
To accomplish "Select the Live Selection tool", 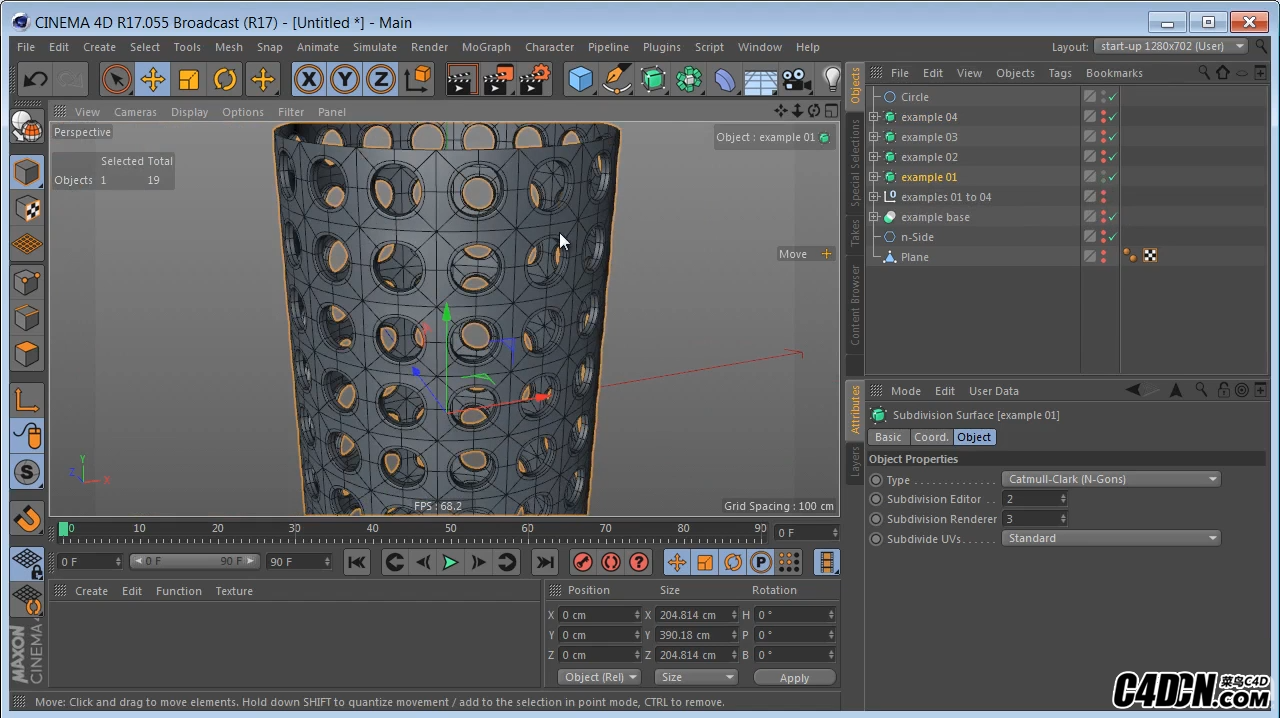I will click(116, 79).
